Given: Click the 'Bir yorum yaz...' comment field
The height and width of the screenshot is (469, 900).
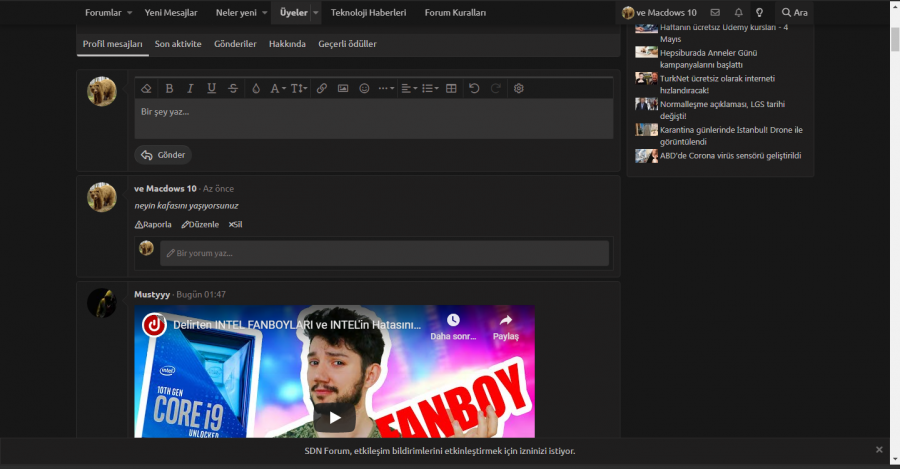Looking at the screenshot, I should coord(385,253).
